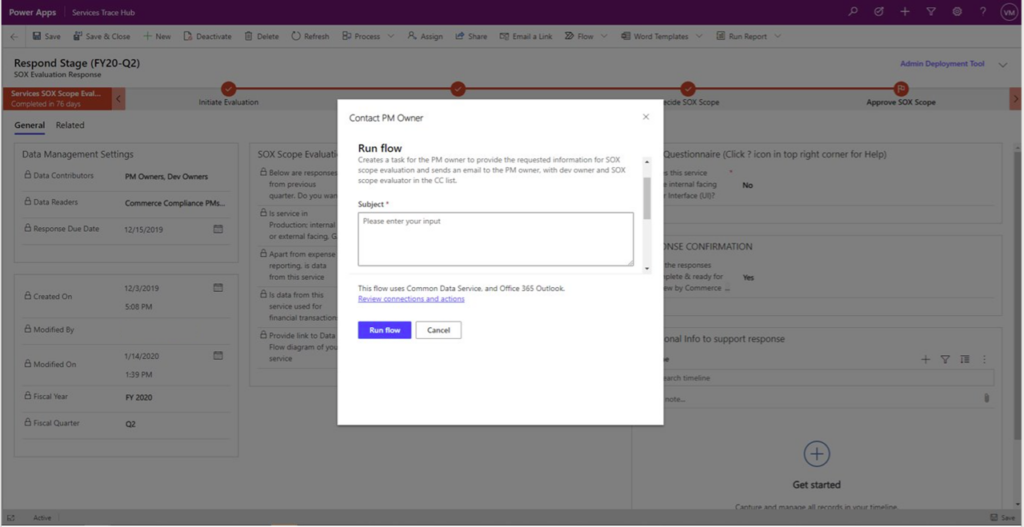
Task: Open timeline more options ellipsis
Action: pos(984,359)
